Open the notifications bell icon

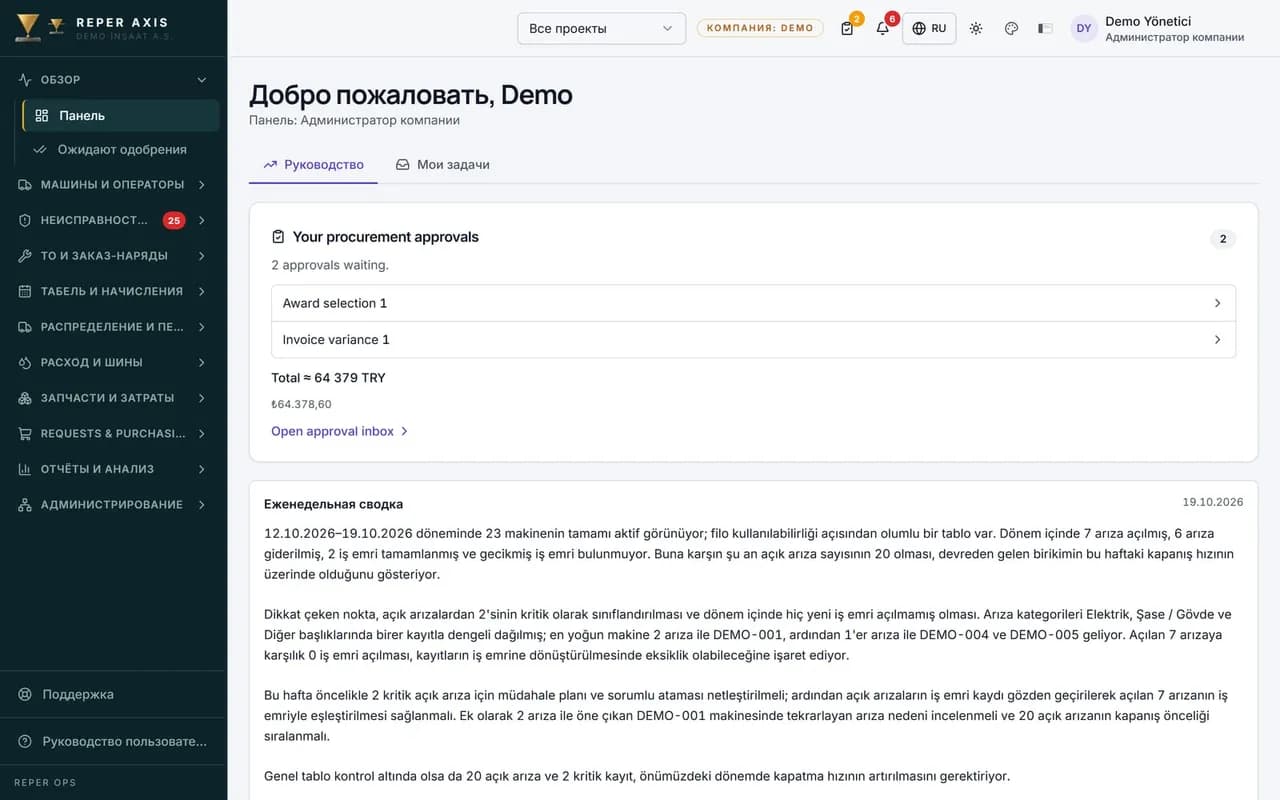pyautogui.click(x=883, y=28)
